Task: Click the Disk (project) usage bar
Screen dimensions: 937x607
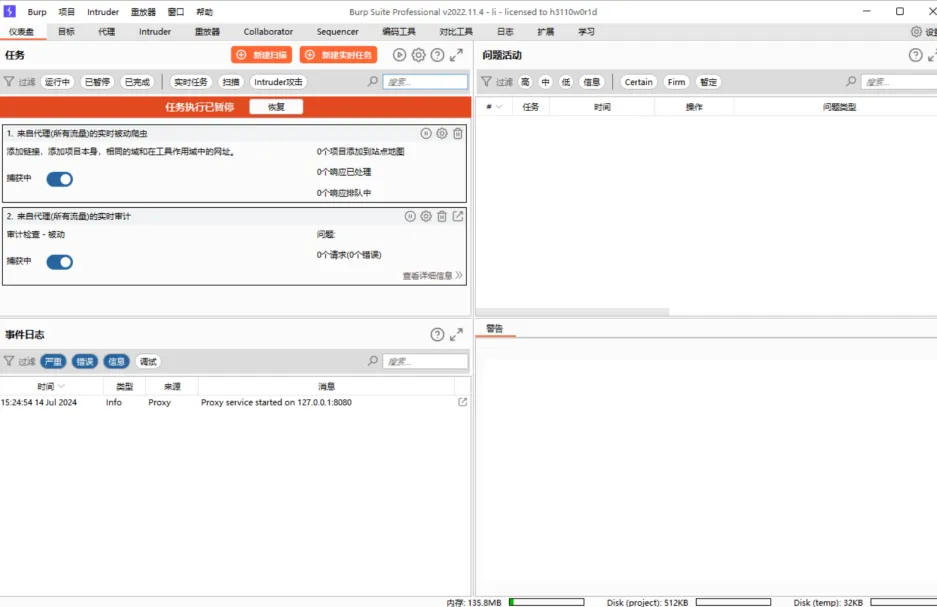Action: click(733, 602)
